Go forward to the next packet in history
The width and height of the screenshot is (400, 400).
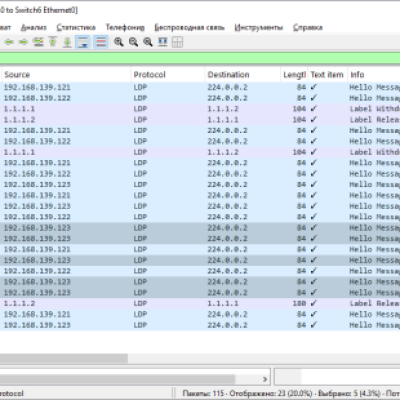tap(23, 42)
